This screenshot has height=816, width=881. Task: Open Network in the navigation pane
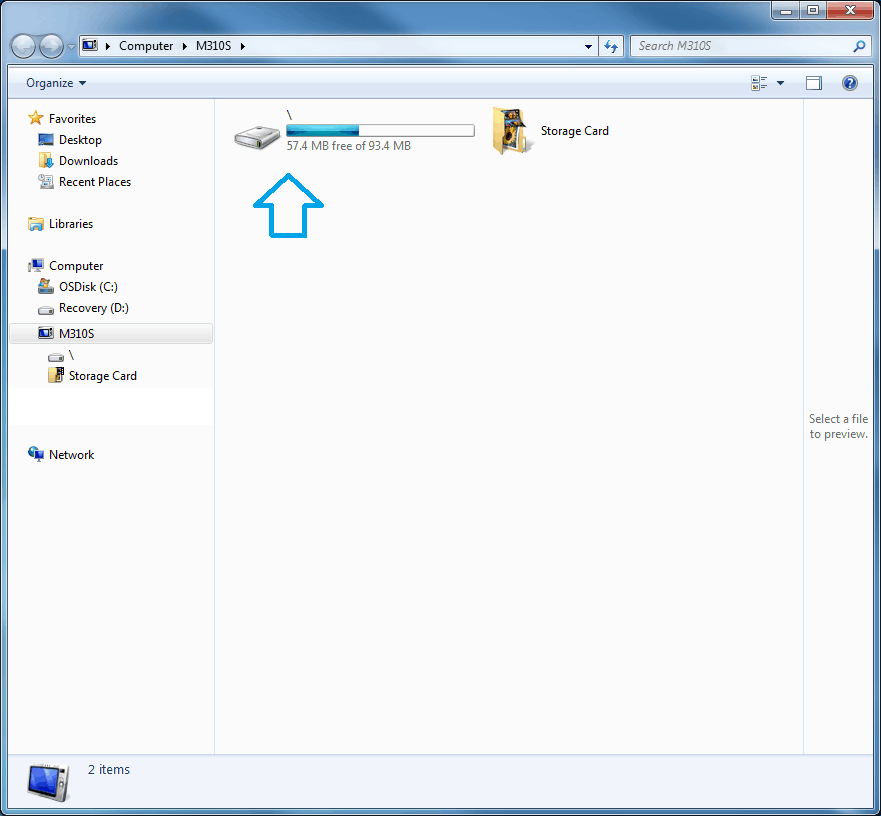[x=70, y=453]
